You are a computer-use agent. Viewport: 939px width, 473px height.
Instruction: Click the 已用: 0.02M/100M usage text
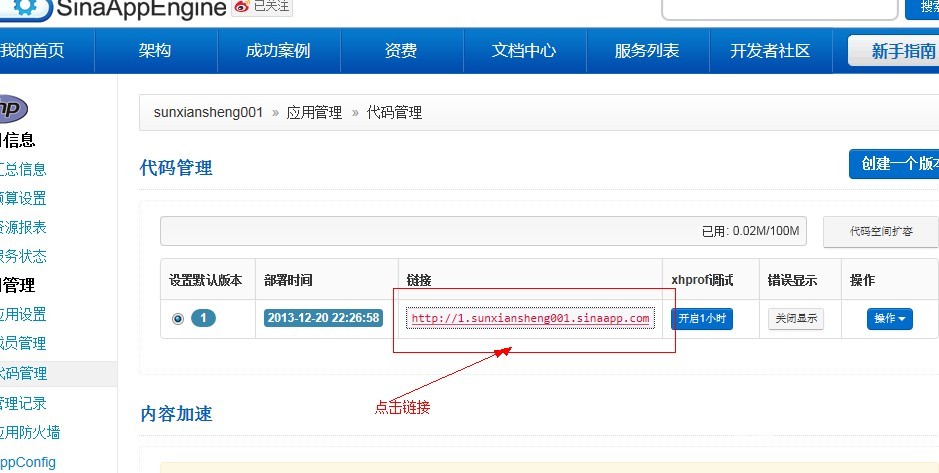pos(750,231)
